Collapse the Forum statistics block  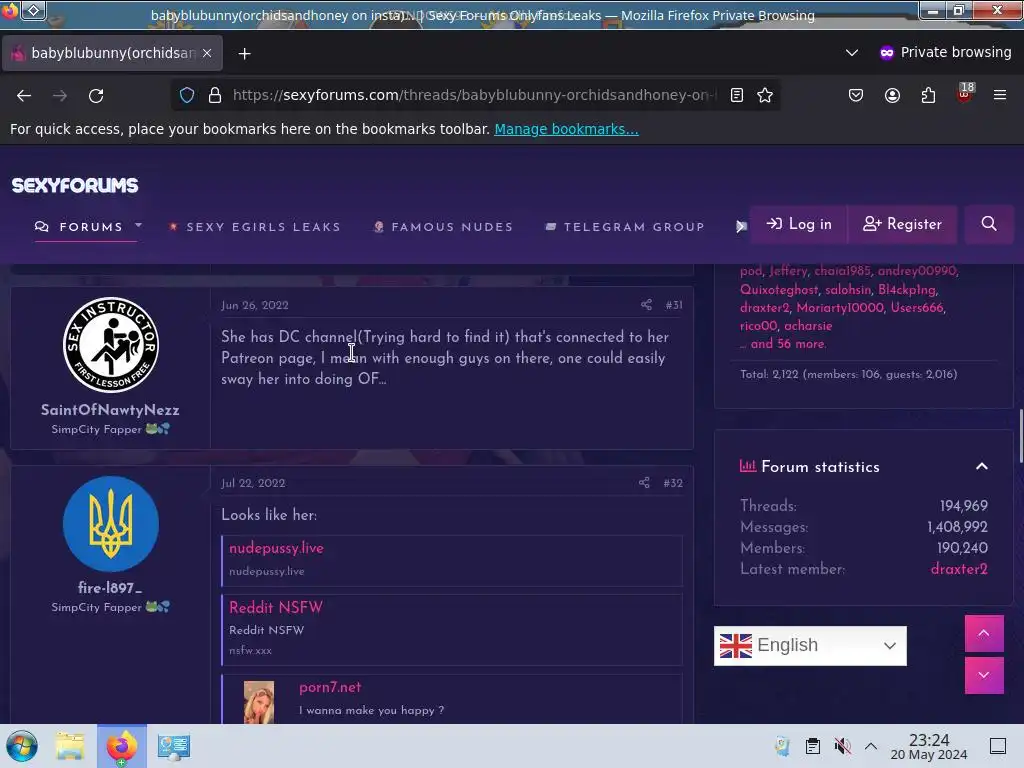click(x=982, y=466)
